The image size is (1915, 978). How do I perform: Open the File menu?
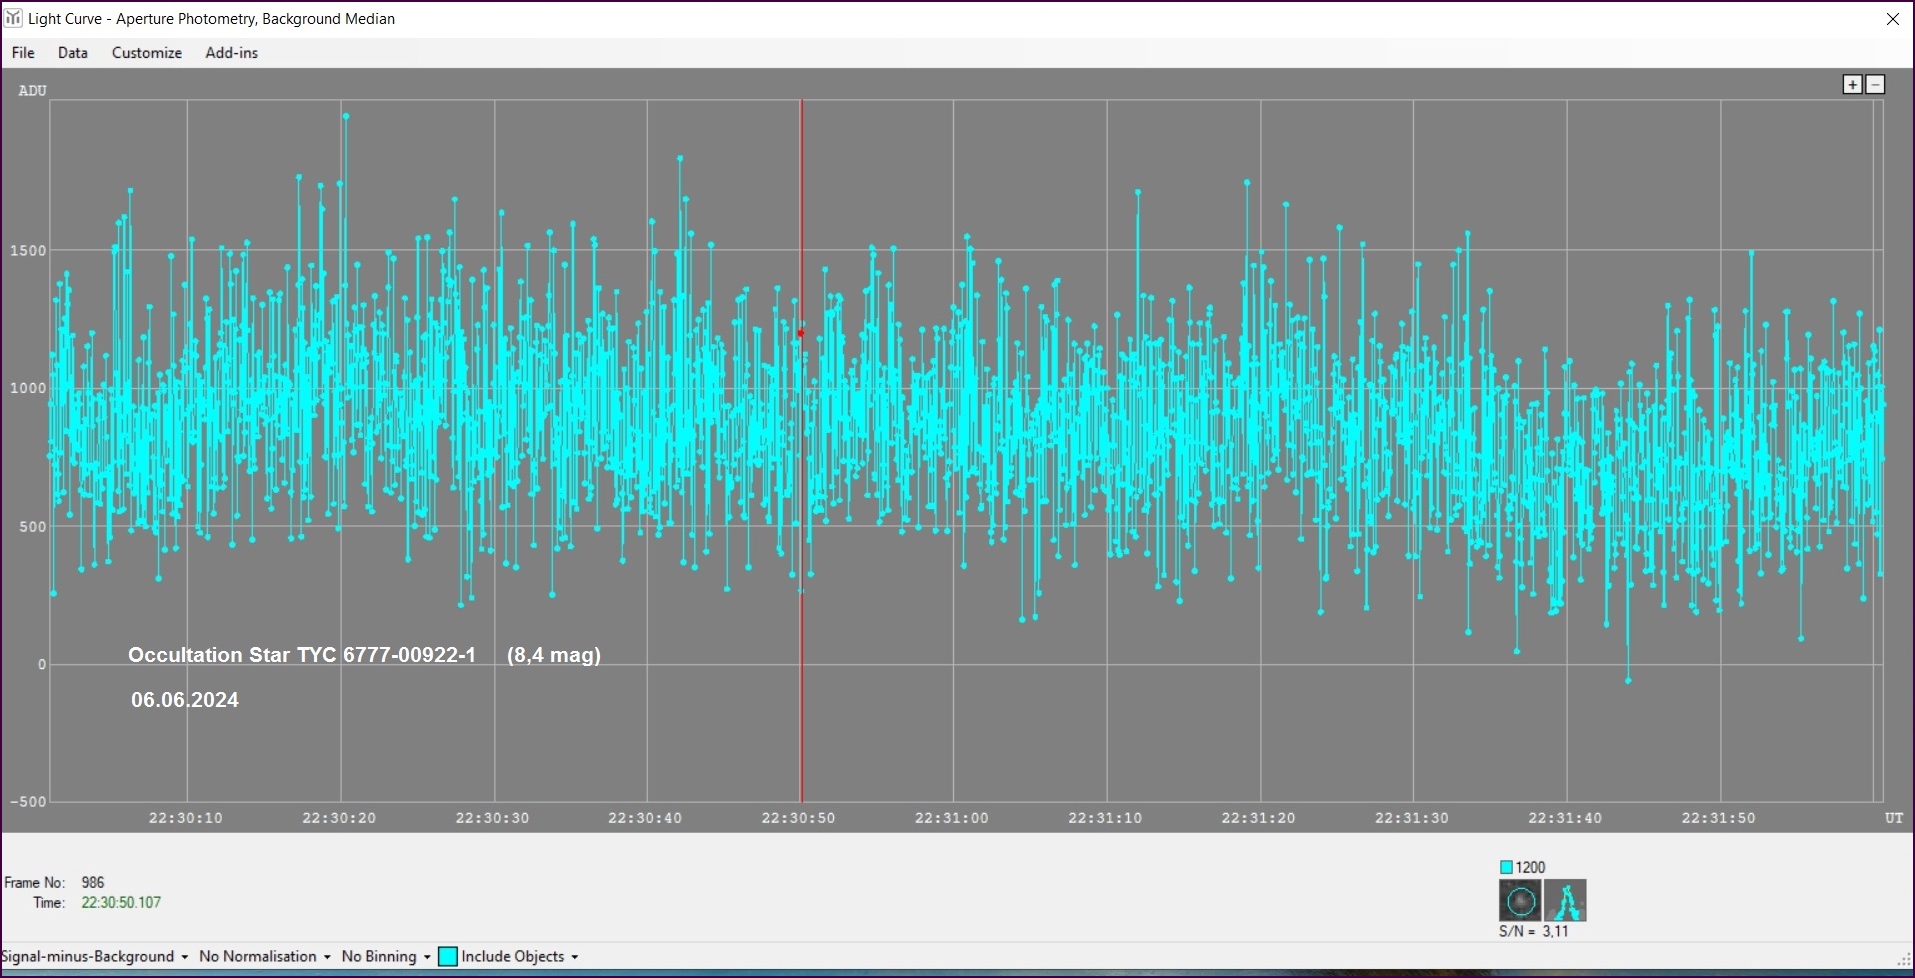pos(23,53)
